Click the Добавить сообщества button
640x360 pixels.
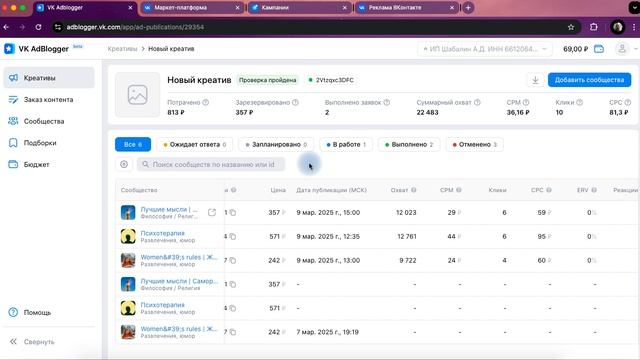pos(589,80)
